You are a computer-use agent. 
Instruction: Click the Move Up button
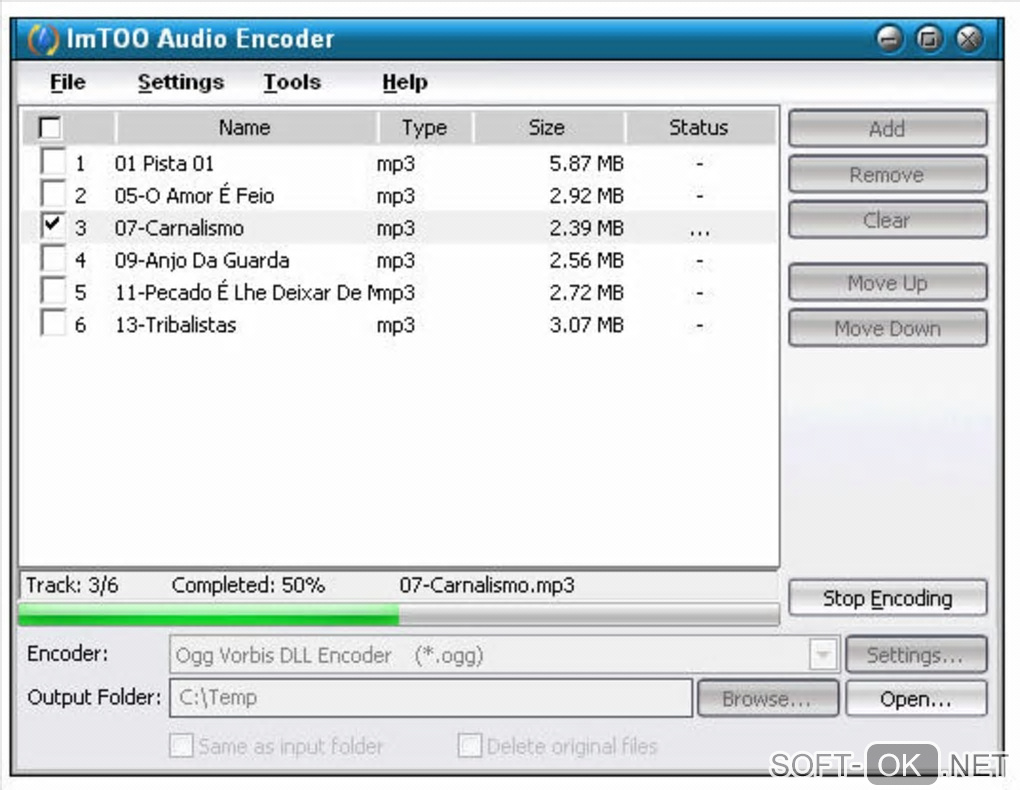click(887, 282)
